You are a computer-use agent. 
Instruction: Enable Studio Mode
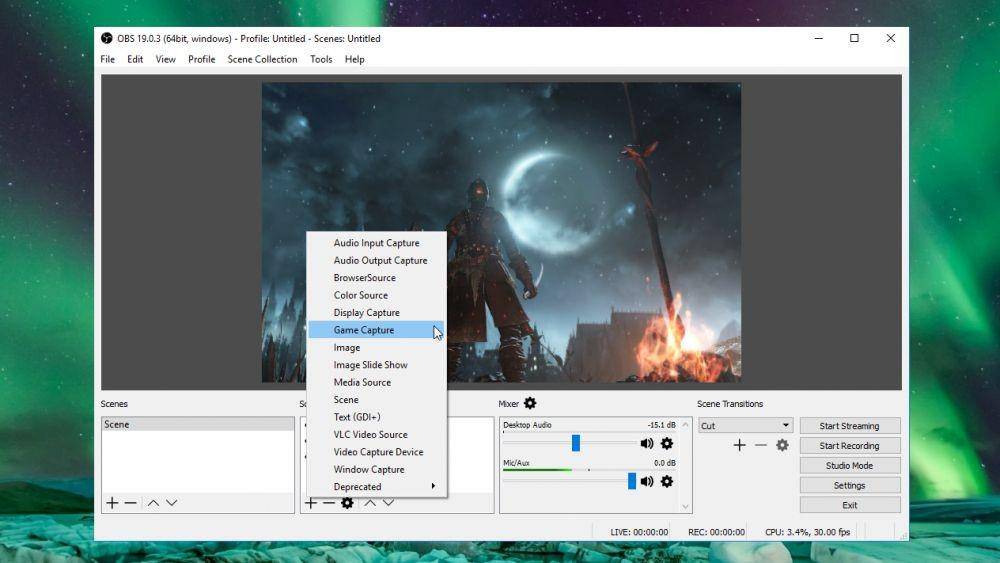pos(849,465)
